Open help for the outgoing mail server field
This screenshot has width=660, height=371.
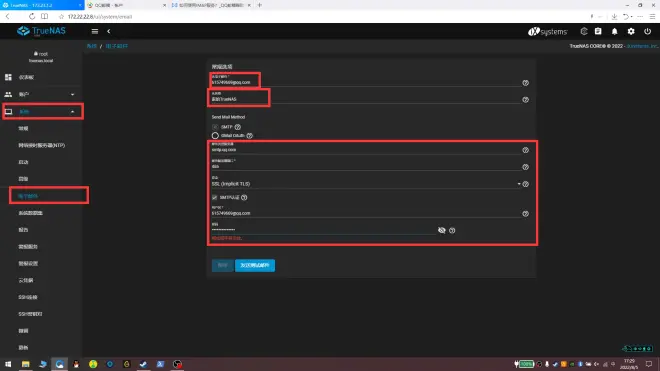[x=525, y=150]
